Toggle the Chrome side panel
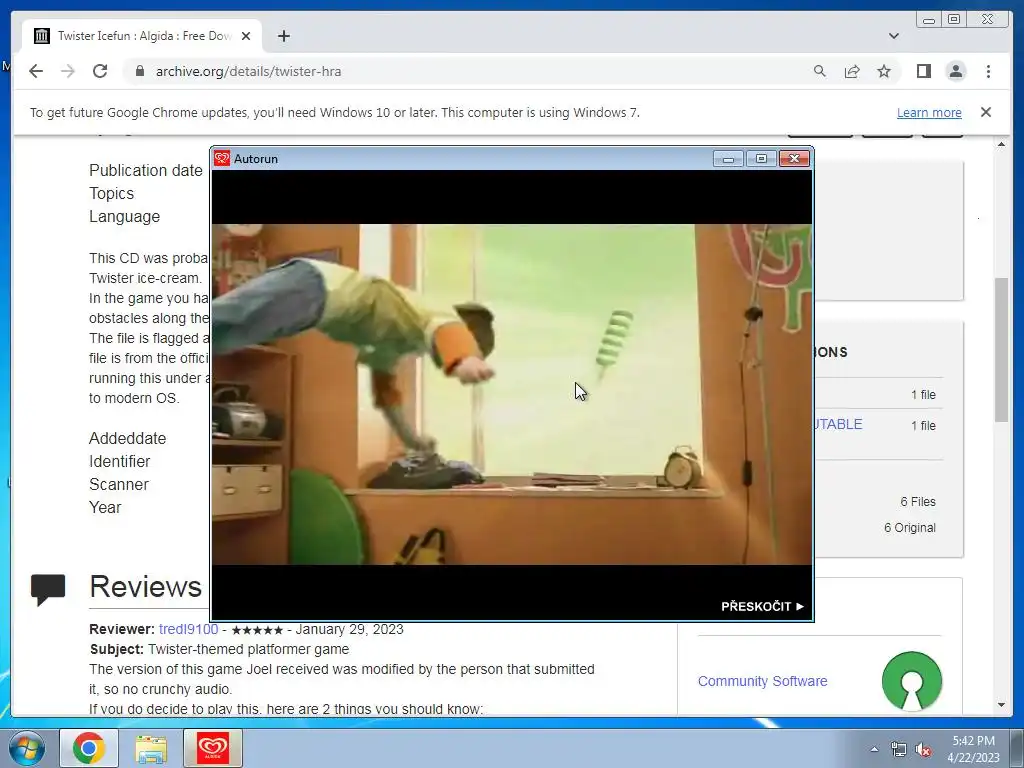The width and height of the screenshot is (1024, 768). point(923,71)
